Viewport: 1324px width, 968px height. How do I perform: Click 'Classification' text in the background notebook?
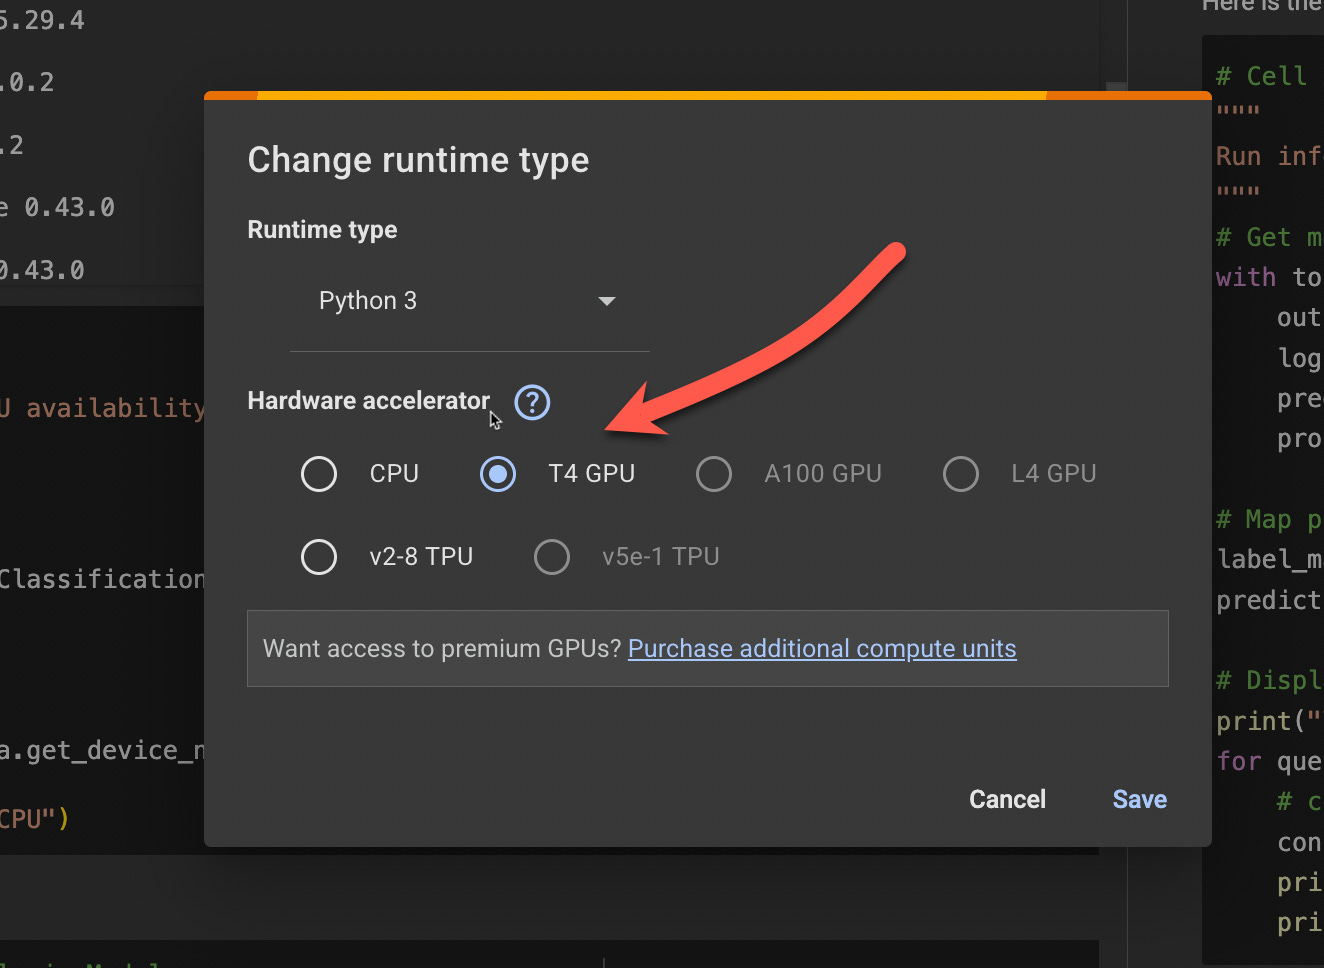[101, 579]
